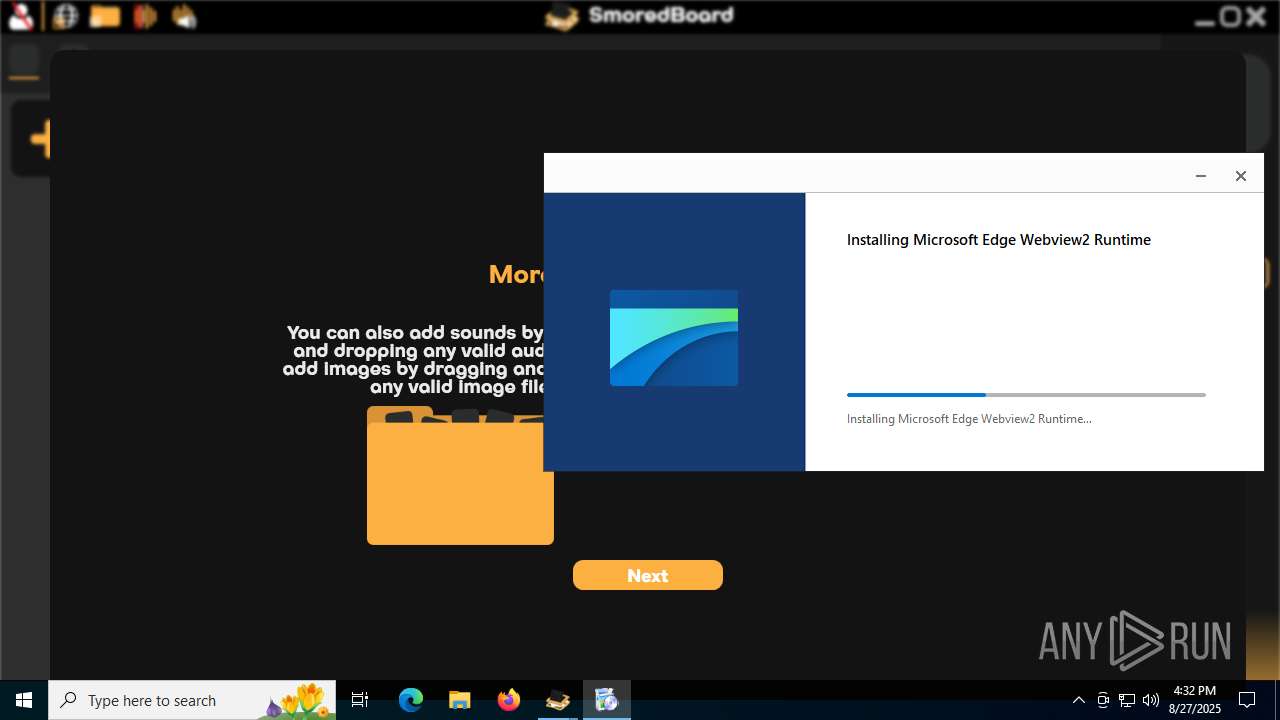This screenshot has height=720, width=1280.
Task: Close the SmoredBoard window
Action: pyautogui.click(x=1256, y=17)
